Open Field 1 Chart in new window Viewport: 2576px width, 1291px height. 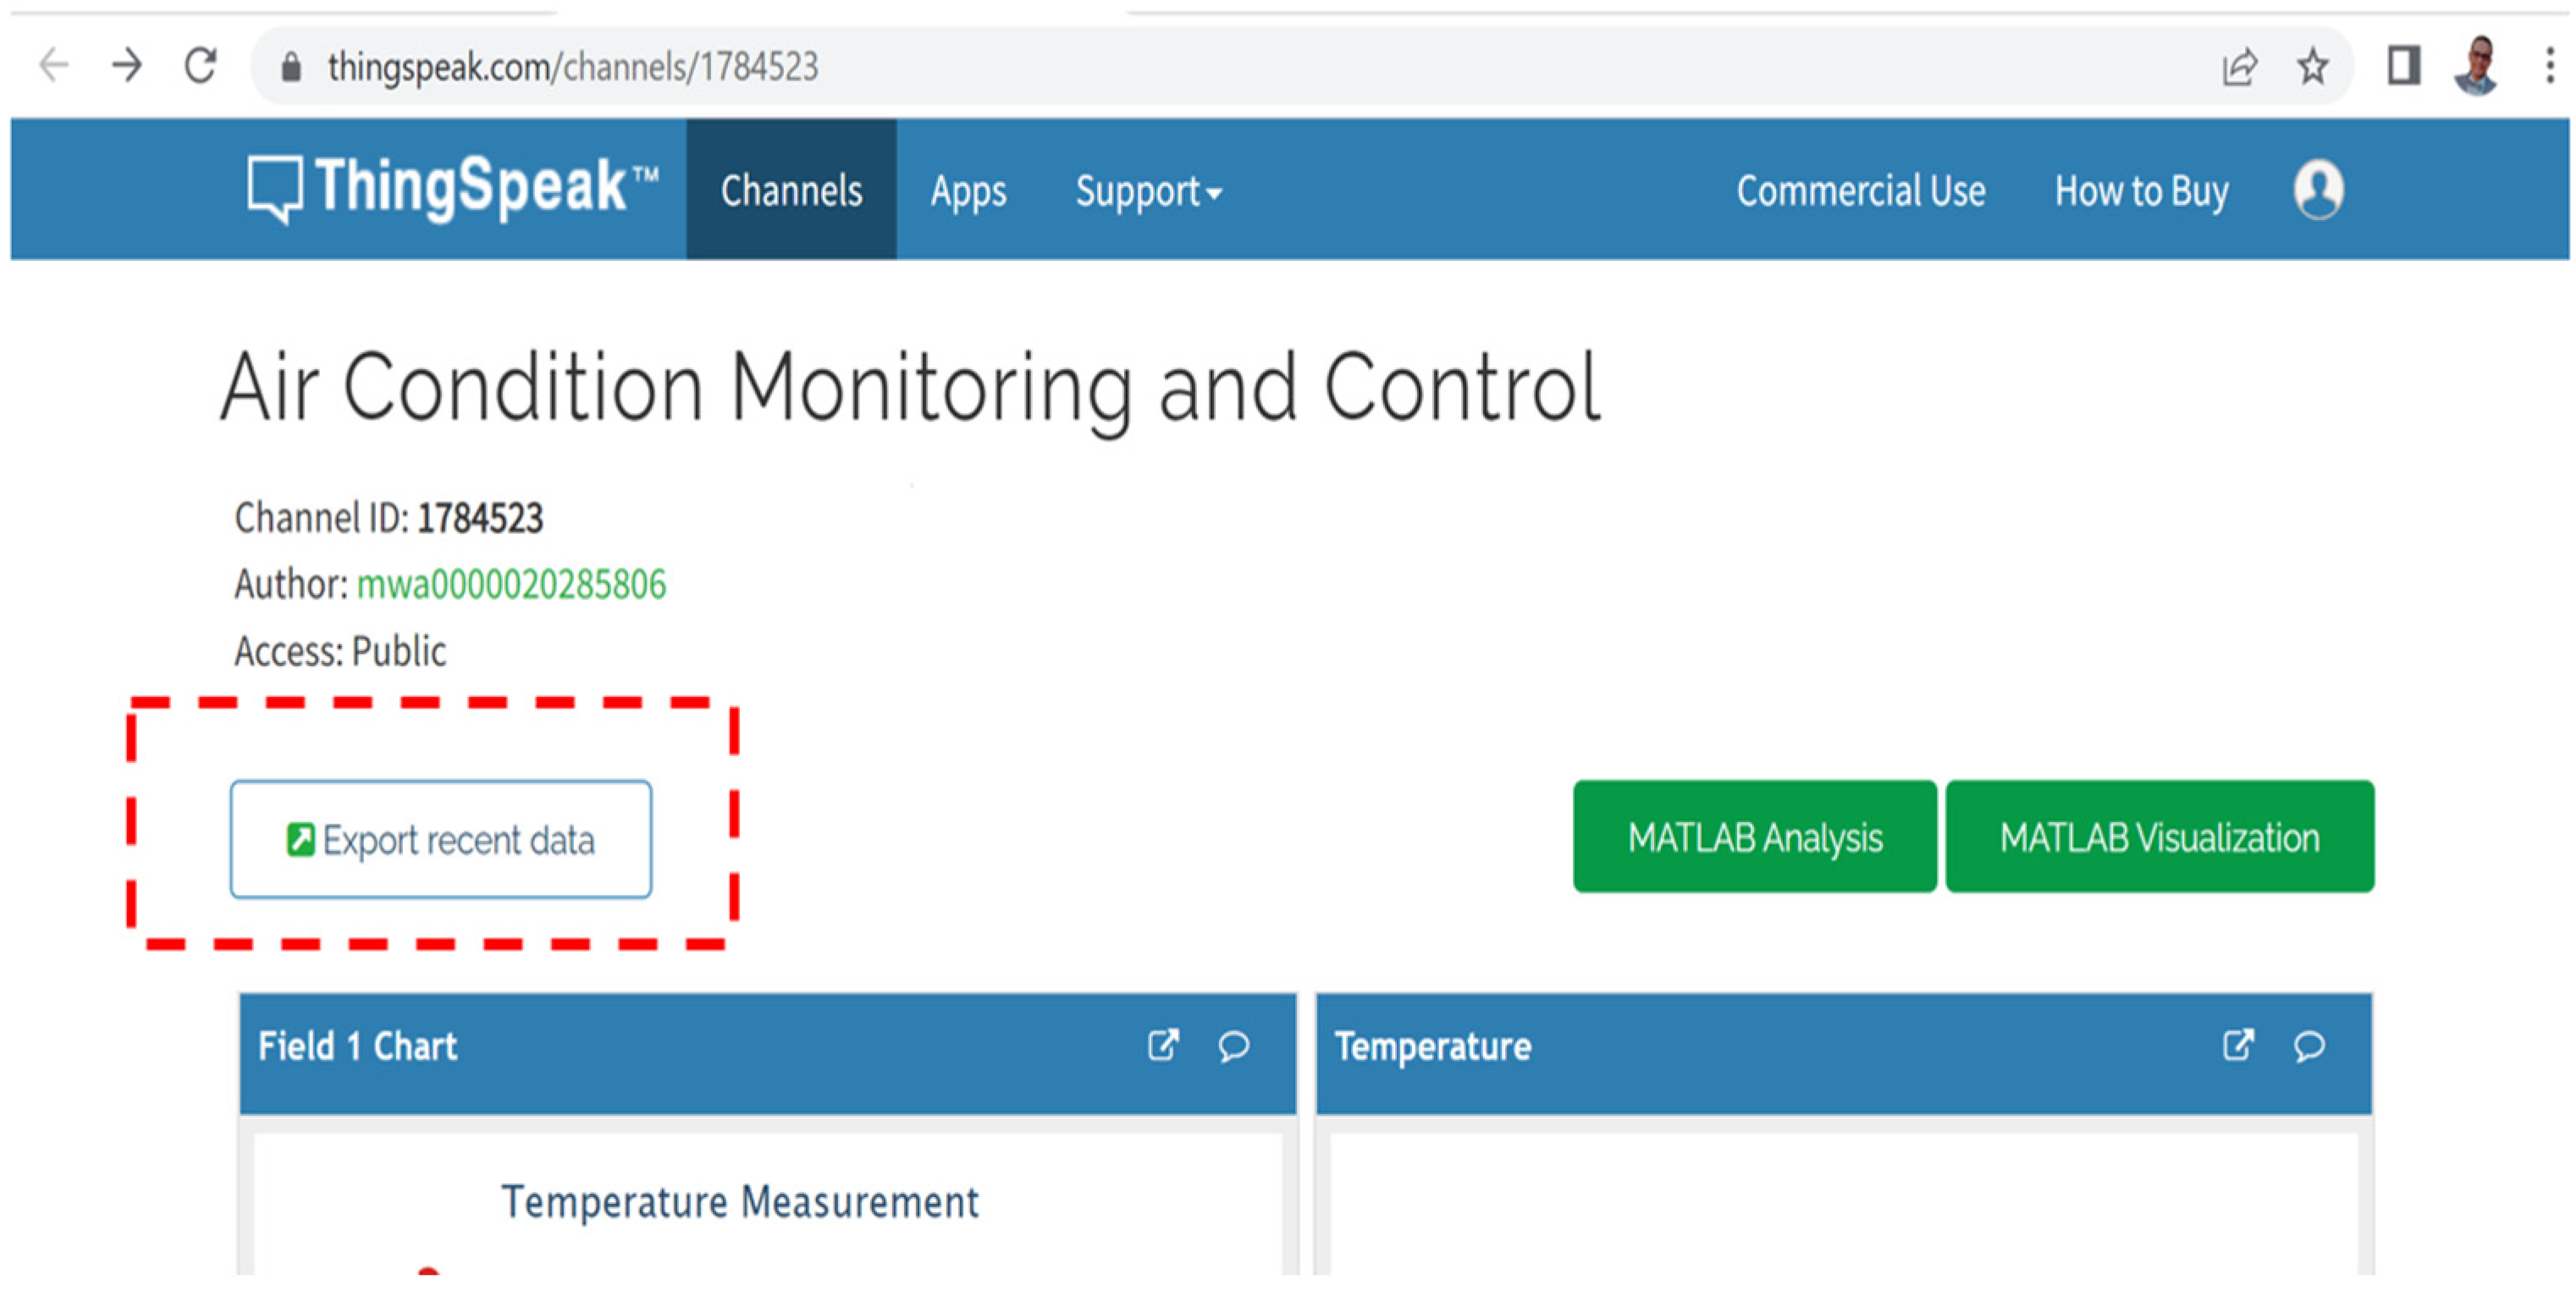(1162, 1045)
